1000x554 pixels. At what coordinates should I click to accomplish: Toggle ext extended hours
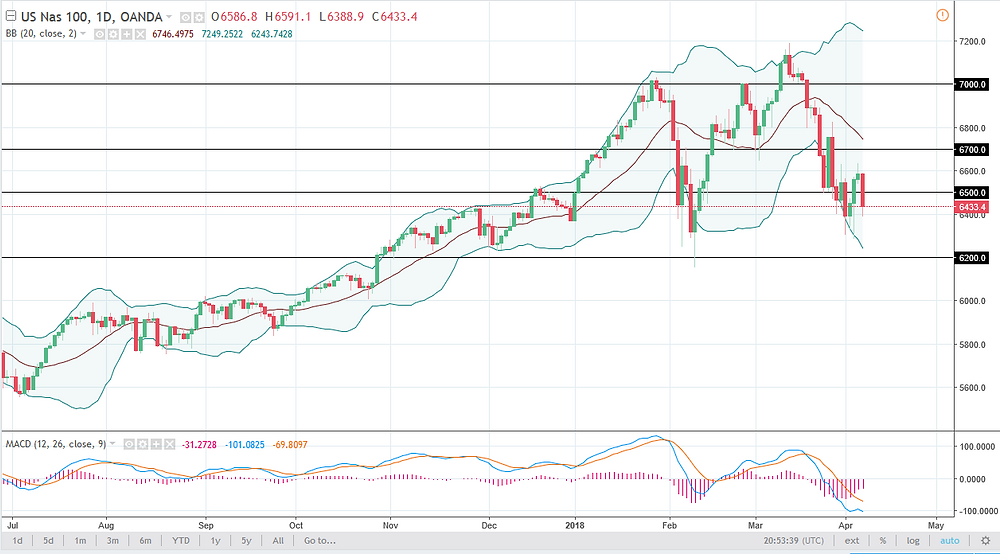(x=851, y=541)
